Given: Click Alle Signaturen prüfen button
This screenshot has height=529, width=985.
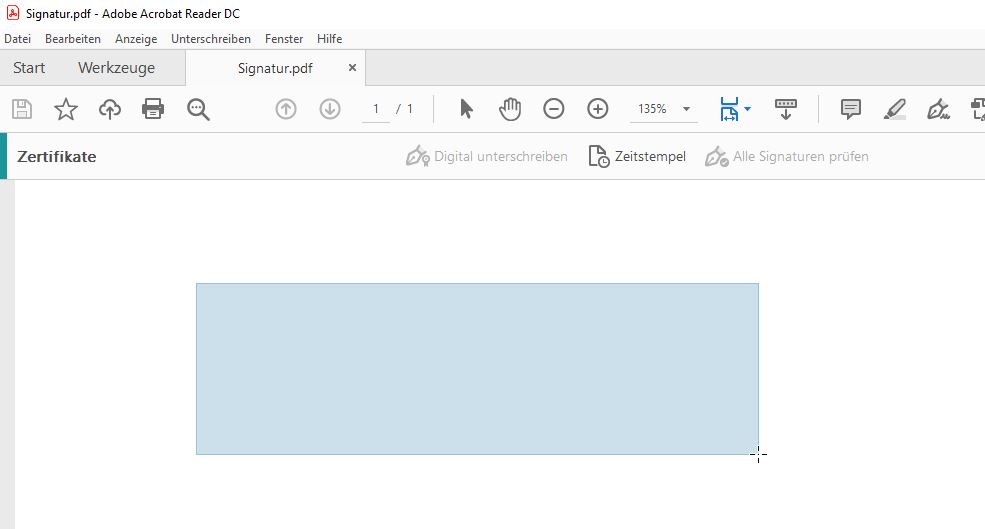Looking at the screenshot, I should [x=786, y=156].
